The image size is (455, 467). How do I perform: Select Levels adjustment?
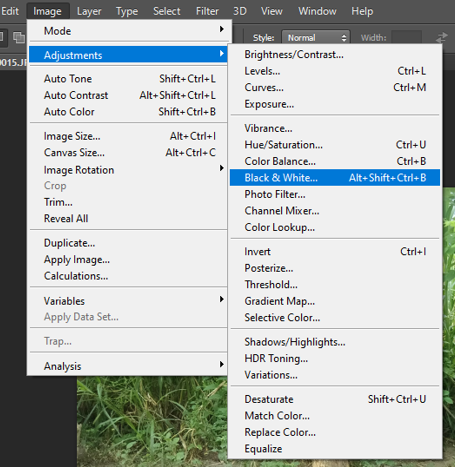coord(335,71)
